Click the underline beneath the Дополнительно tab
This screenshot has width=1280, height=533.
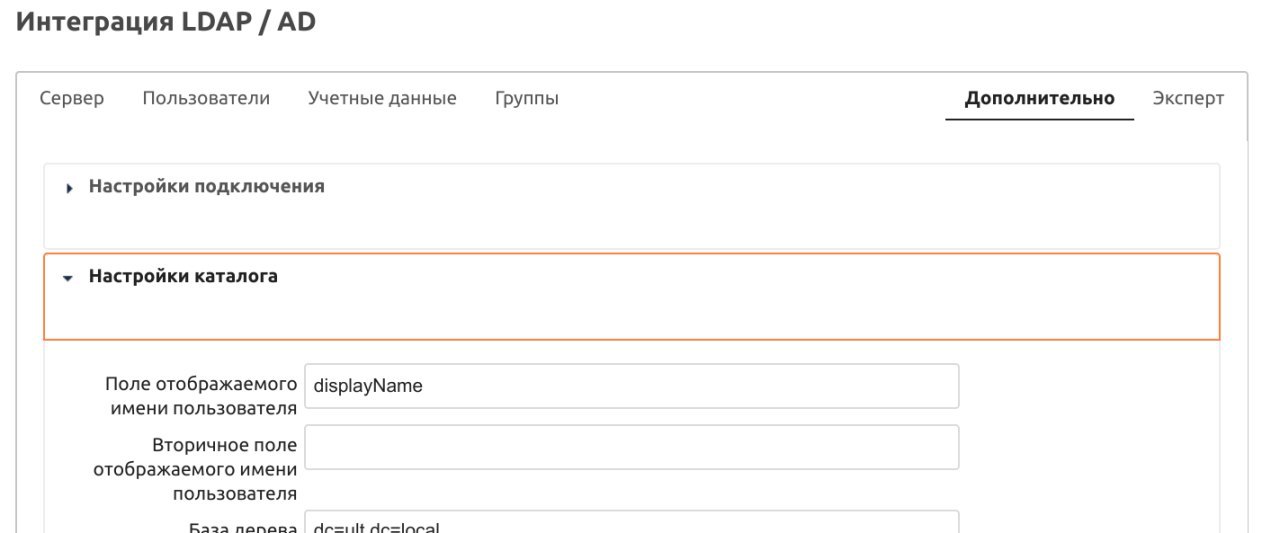tap(1039, 119)
